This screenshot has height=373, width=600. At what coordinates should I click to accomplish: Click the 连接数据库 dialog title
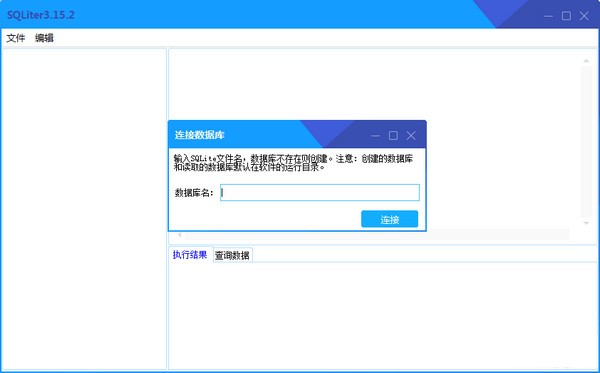coord(199,135)
